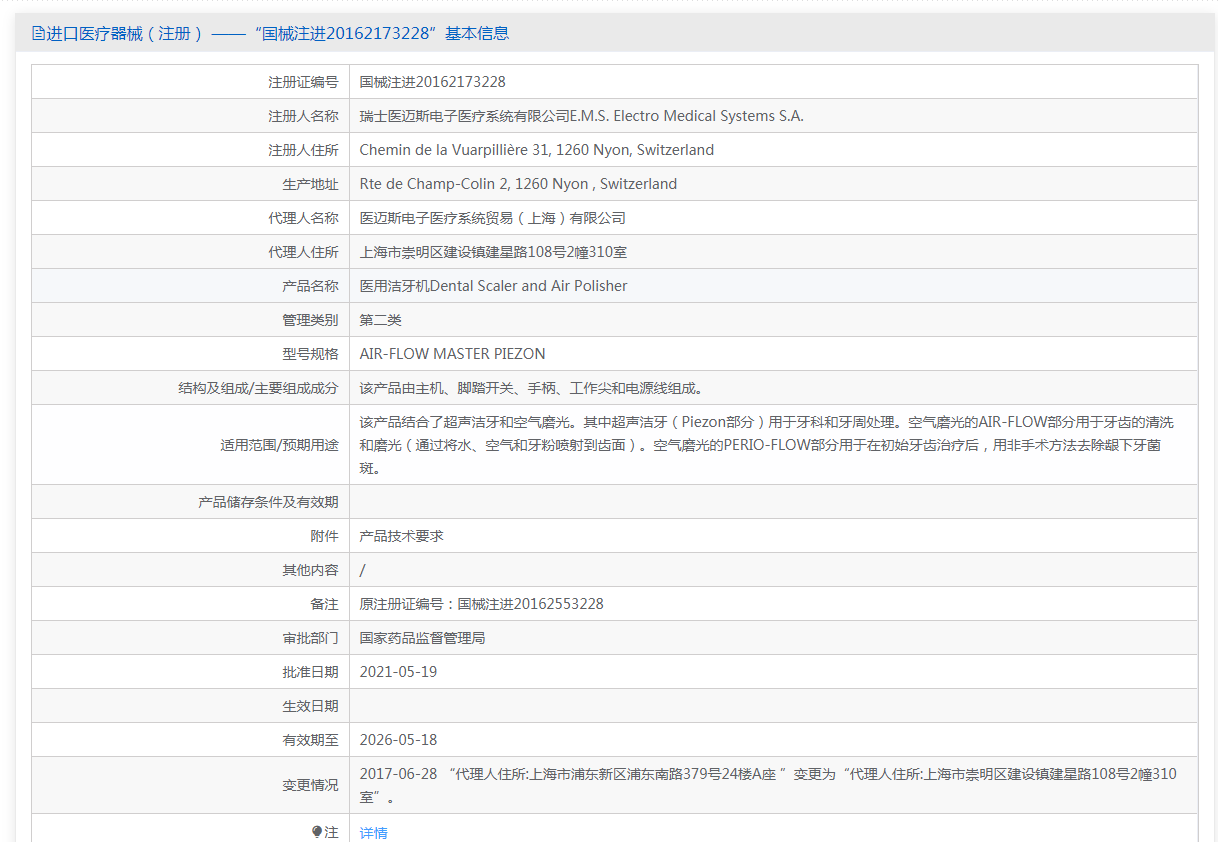Select the management category value 第二类
The height and width of the screenshot is (842, 1218).
click(x=381, y=320)
